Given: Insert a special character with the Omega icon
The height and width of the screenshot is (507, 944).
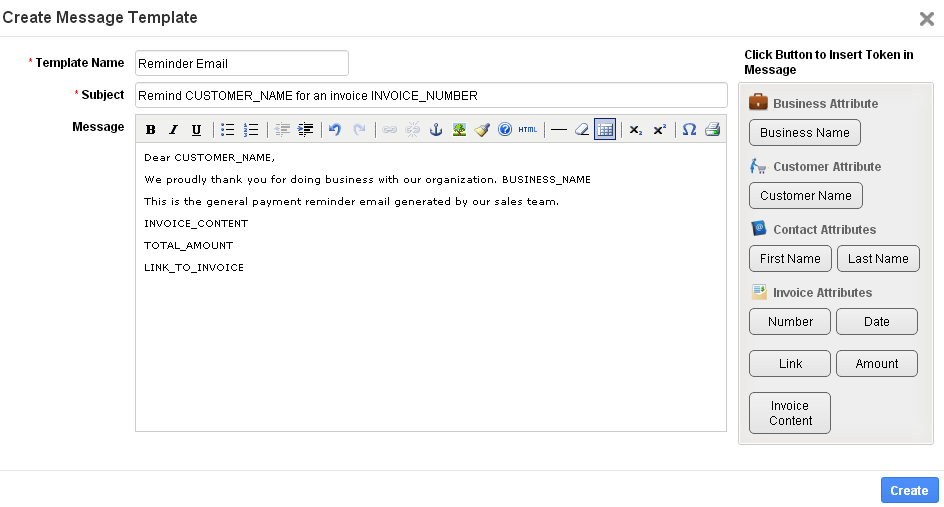Looking at the screenshot, I should 689,129.
